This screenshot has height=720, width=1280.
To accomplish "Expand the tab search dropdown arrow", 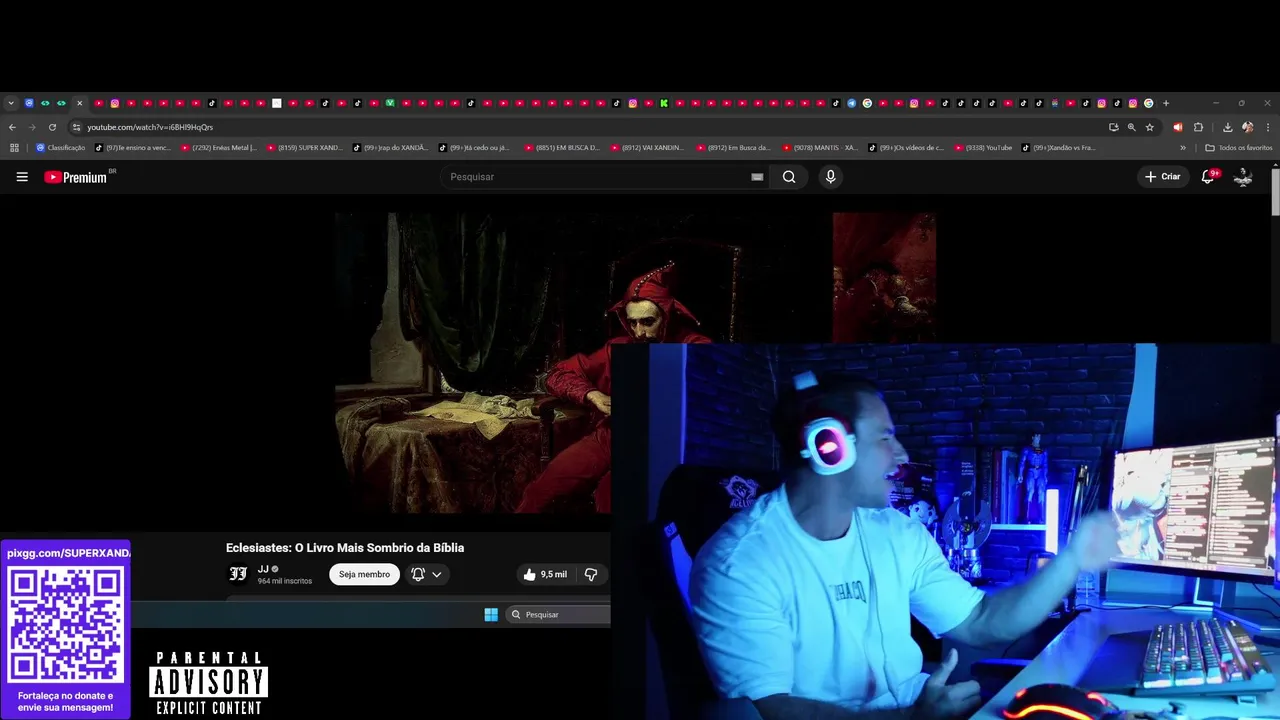I will [11, 103].
